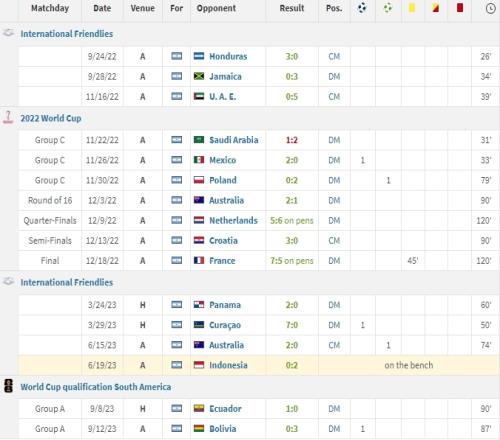Open the Netherlands opponent link
Screen dimensions: 500x440
[233, 221]
